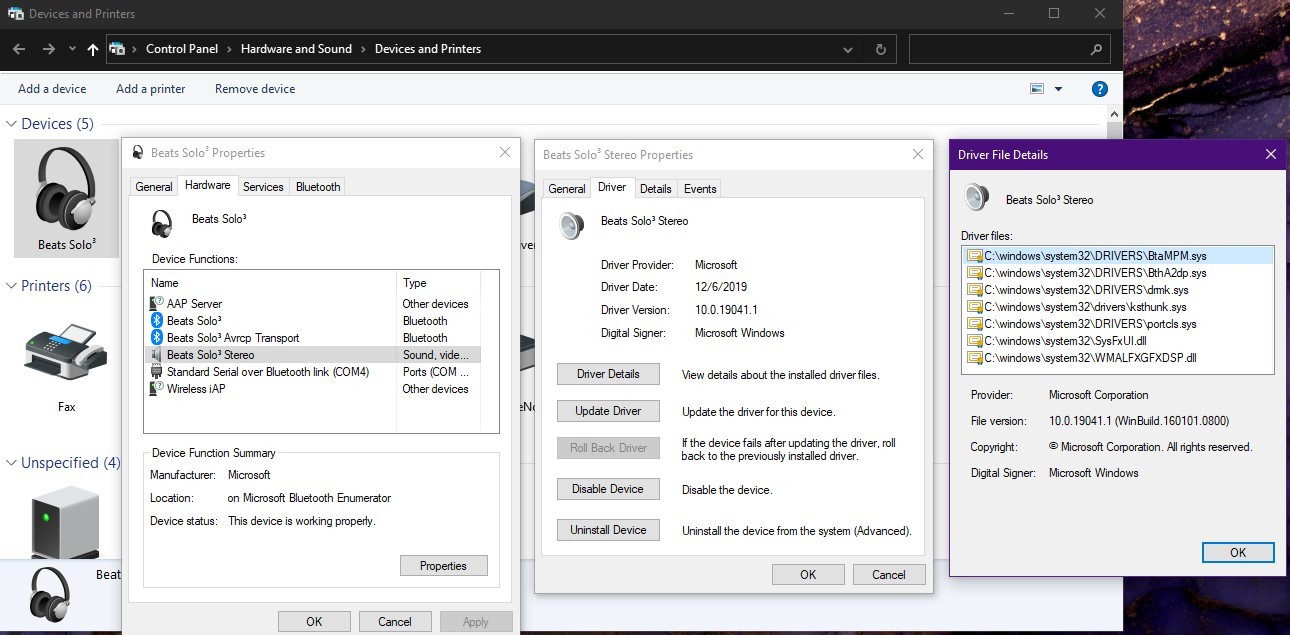Click the speaker icon in Stereo Properties
The height and width of the screenshot is (635, 1290).
pyautogui.click(x=571, y=225)
